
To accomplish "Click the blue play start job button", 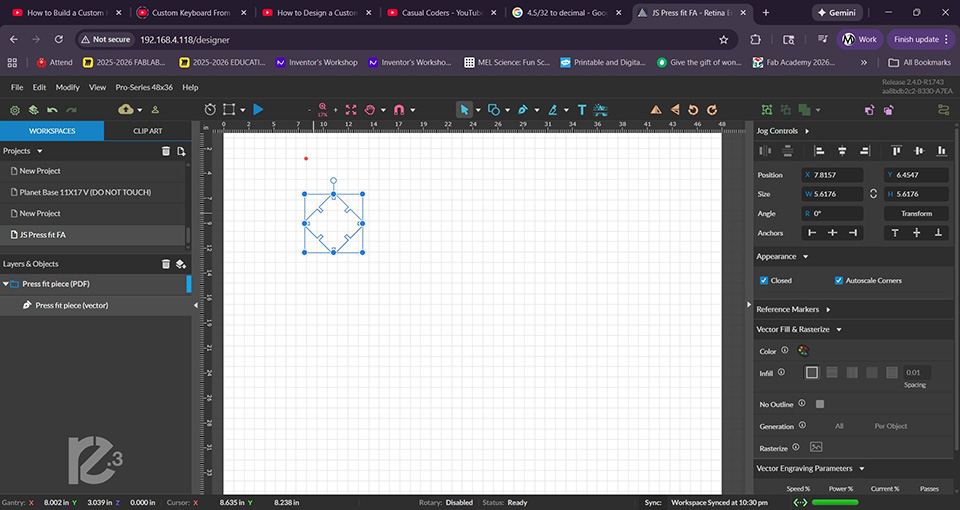I will pyautogui.click(x=258, y=110).
